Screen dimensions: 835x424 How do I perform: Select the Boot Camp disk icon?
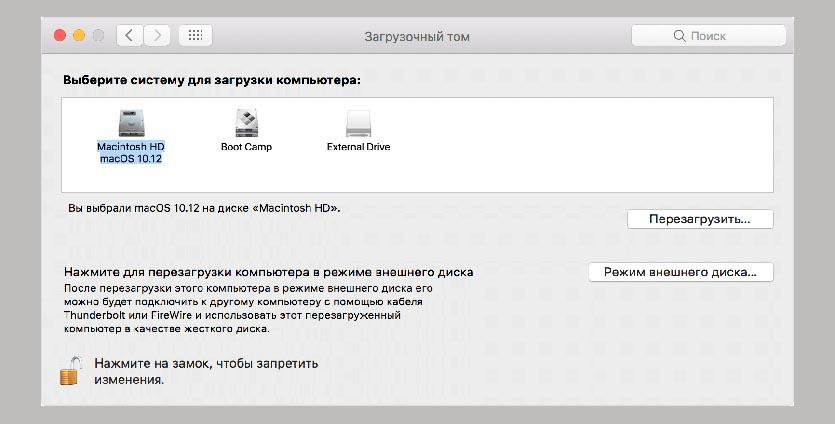[x=247, y=123]
